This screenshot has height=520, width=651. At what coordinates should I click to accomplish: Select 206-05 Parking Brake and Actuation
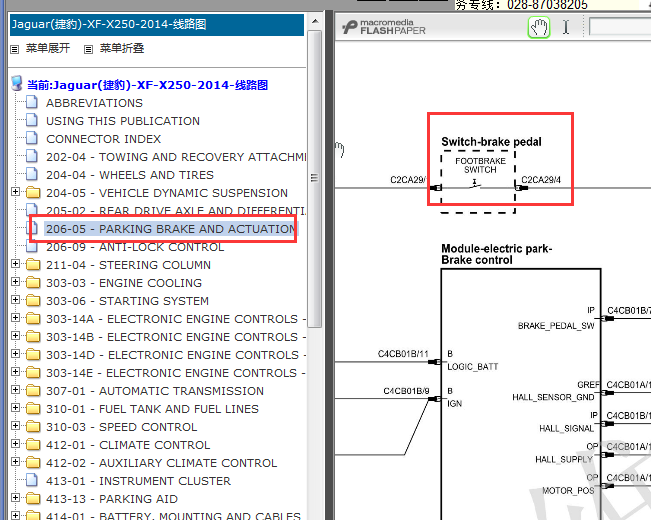[x=171, y=229]
